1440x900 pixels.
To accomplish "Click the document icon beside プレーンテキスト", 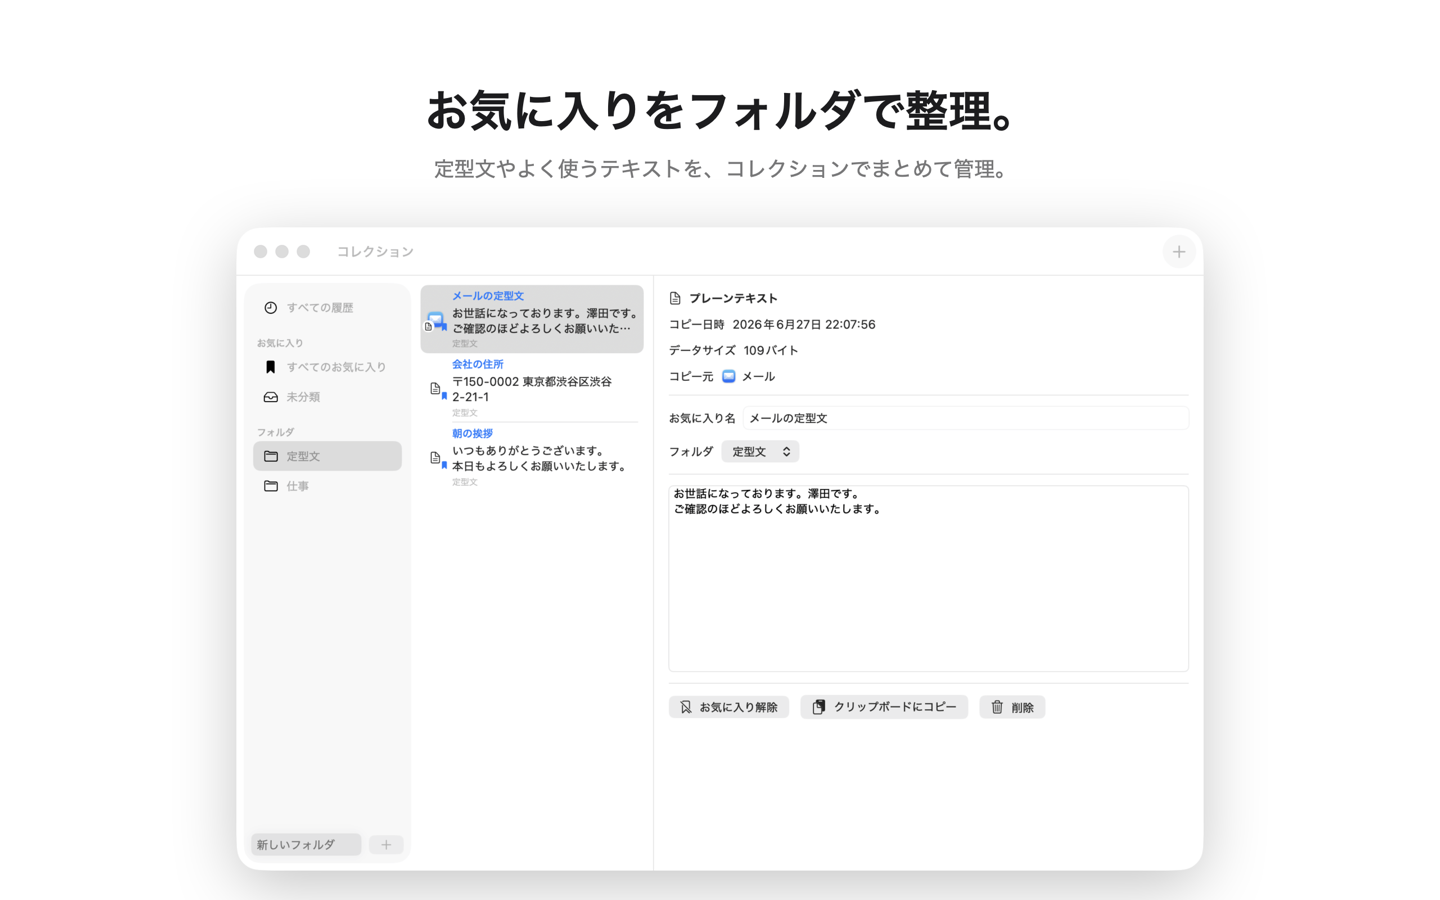I will [675, 298].
